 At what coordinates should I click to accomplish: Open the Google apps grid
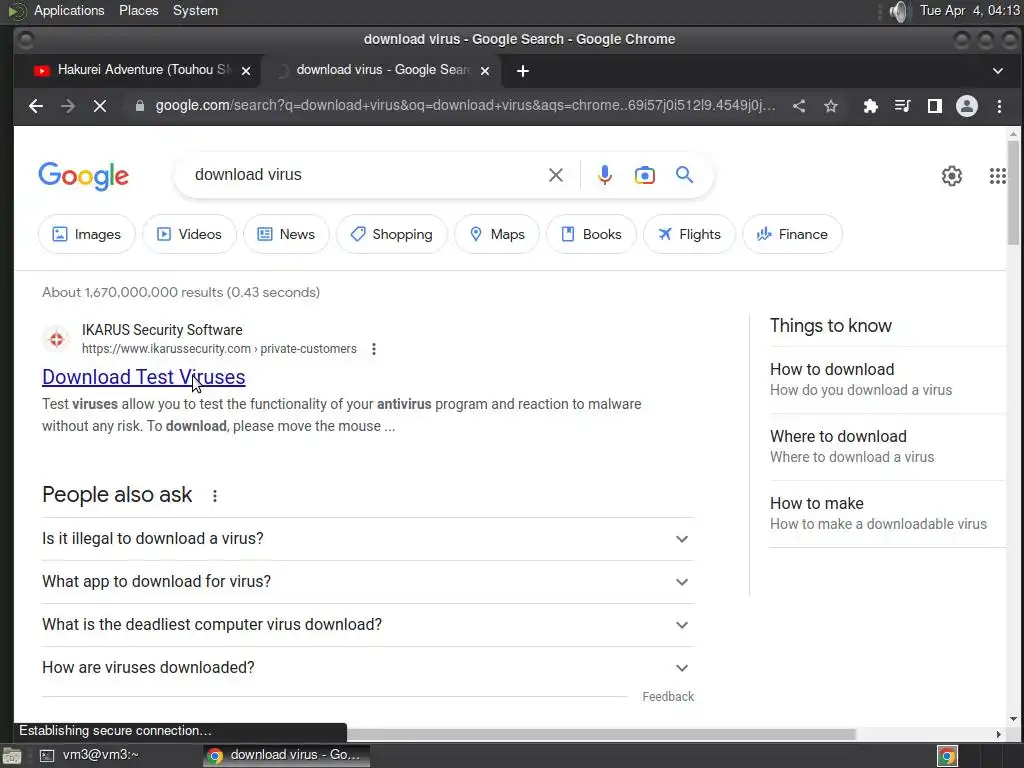pos(997,176)
